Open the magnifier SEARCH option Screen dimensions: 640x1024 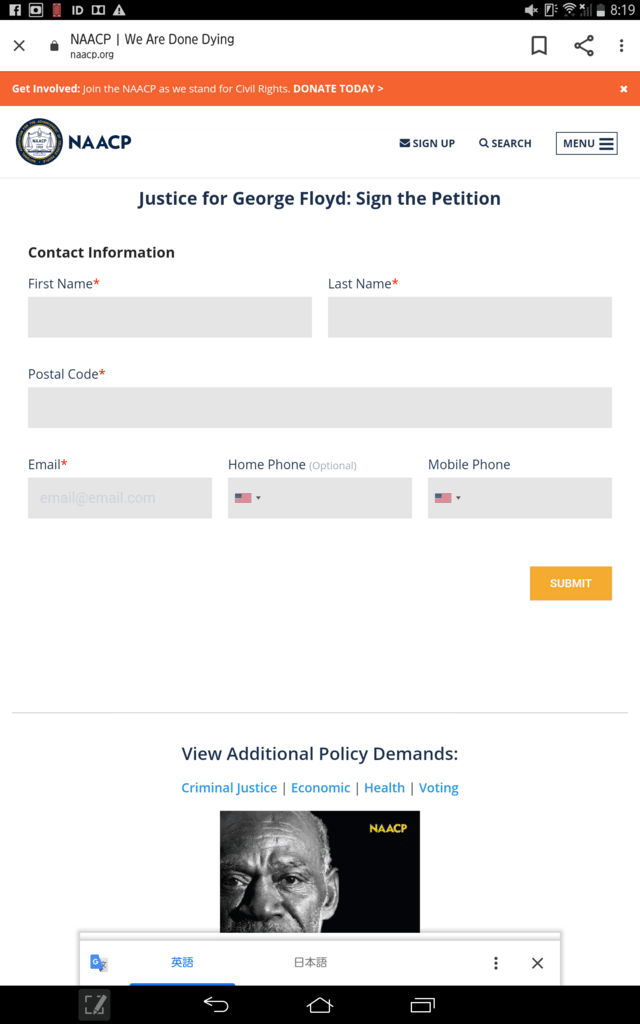505,143
